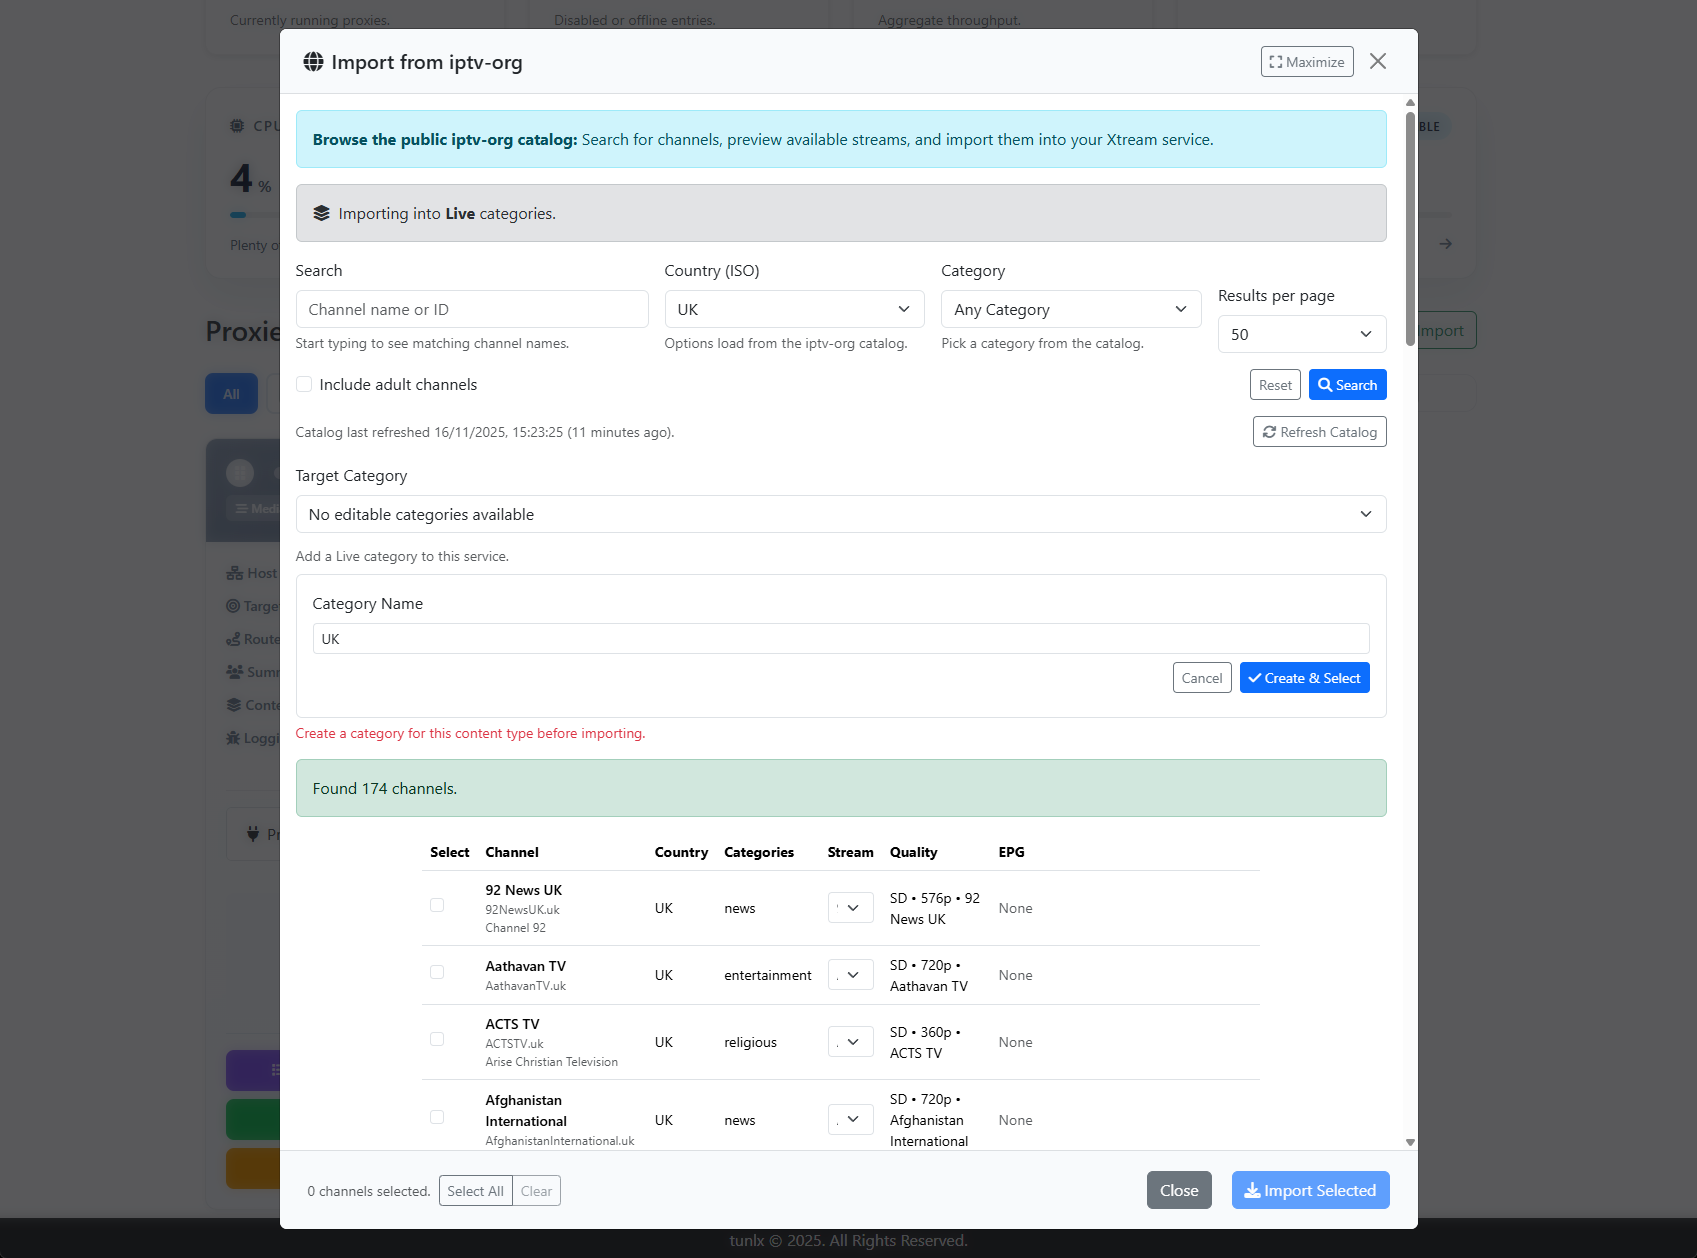The height and width of the screenshot is (1258, 1697).
Task: Refresh the iptv-org catalog
Action: click(1318, 432)
